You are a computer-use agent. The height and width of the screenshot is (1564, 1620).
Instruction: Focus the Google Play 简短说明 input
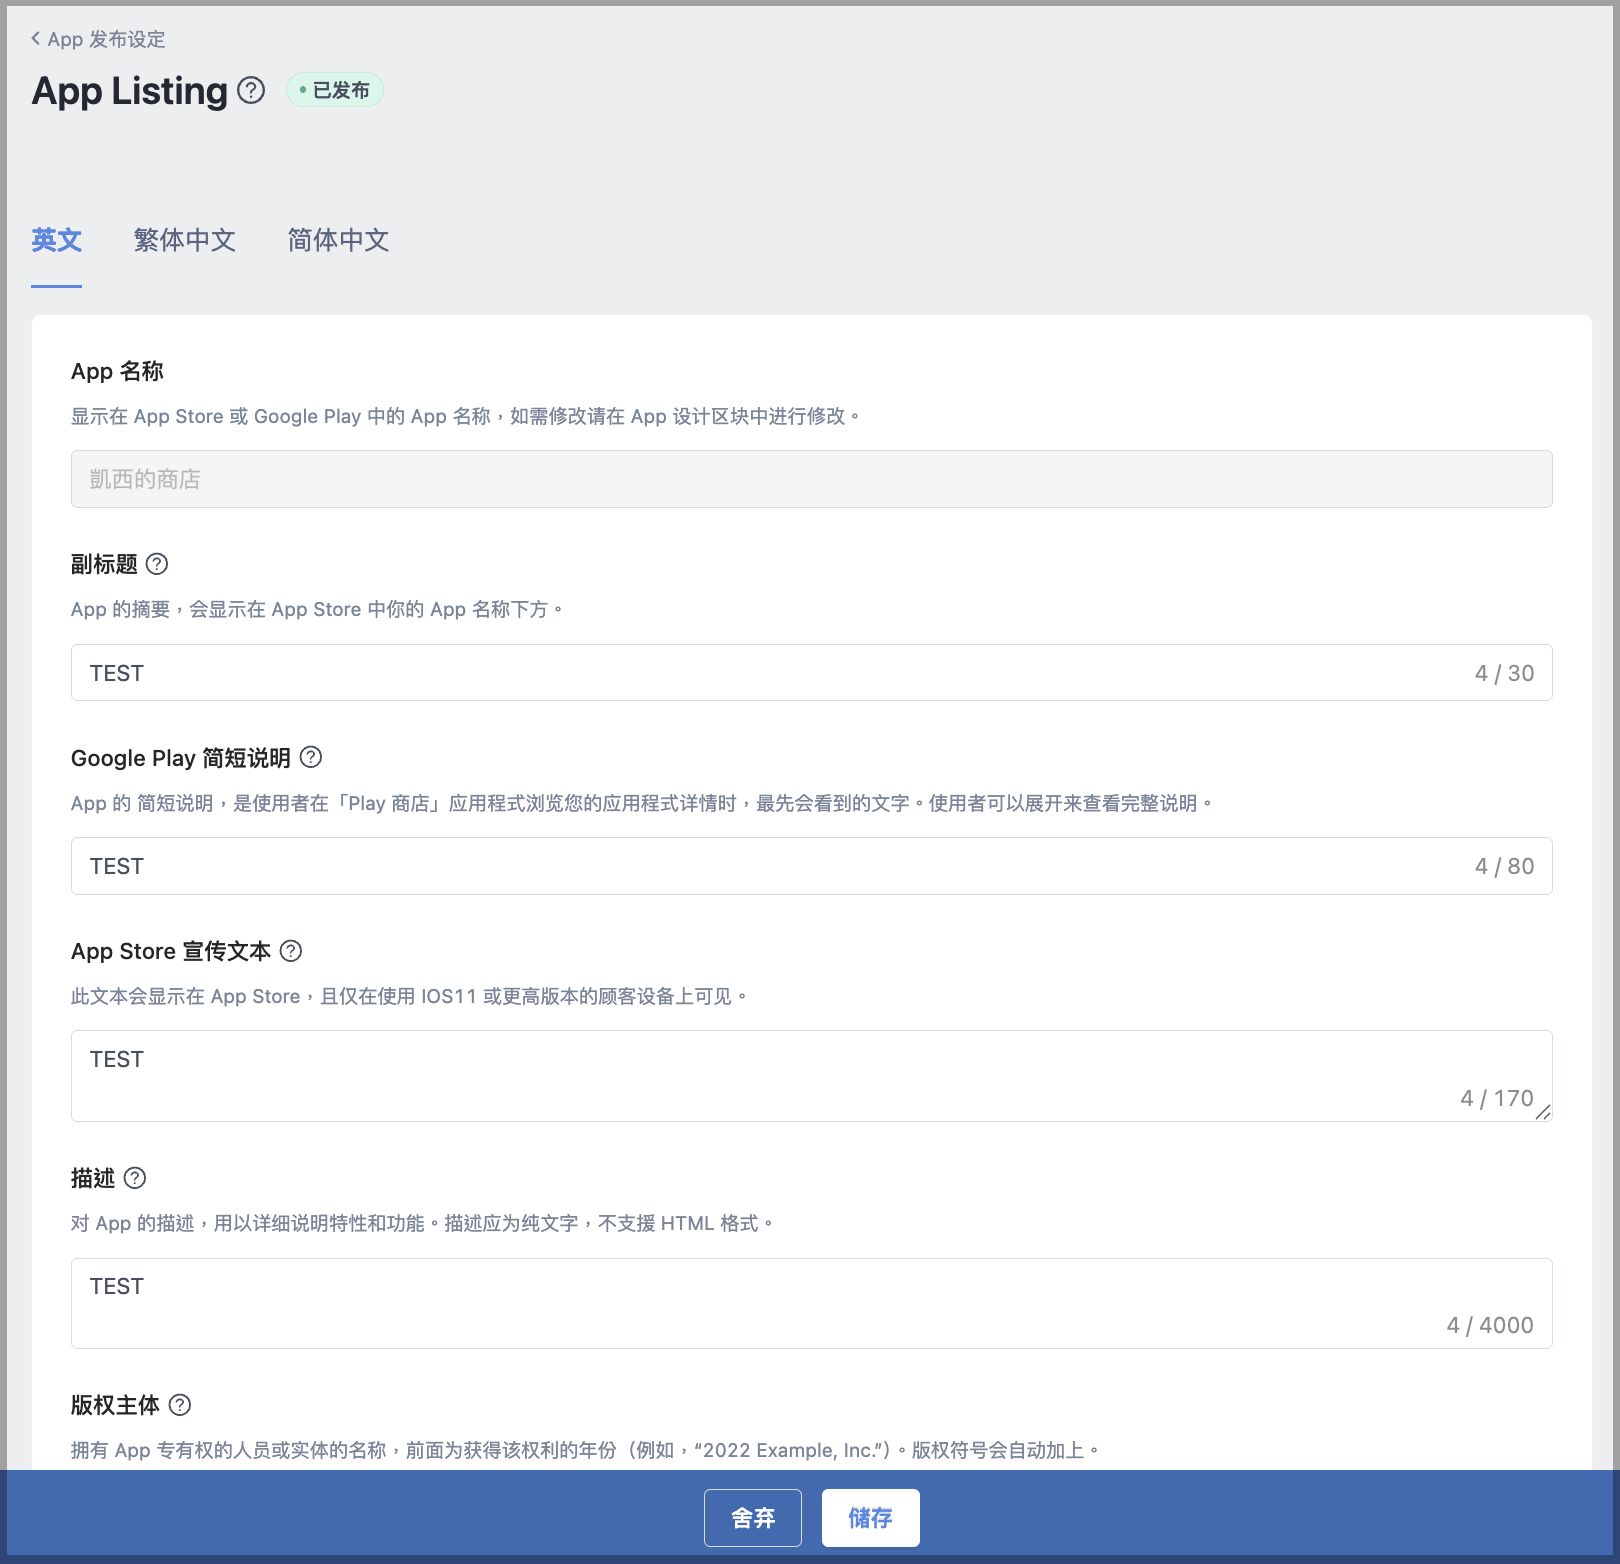tap(811, 866)
